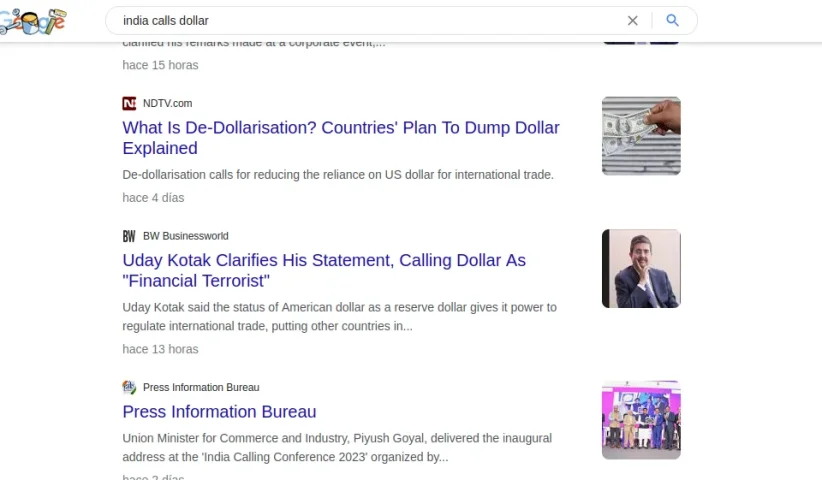Open Press Information Bureau source label
Screen dimensions: 822x480
tap(201, 387)
